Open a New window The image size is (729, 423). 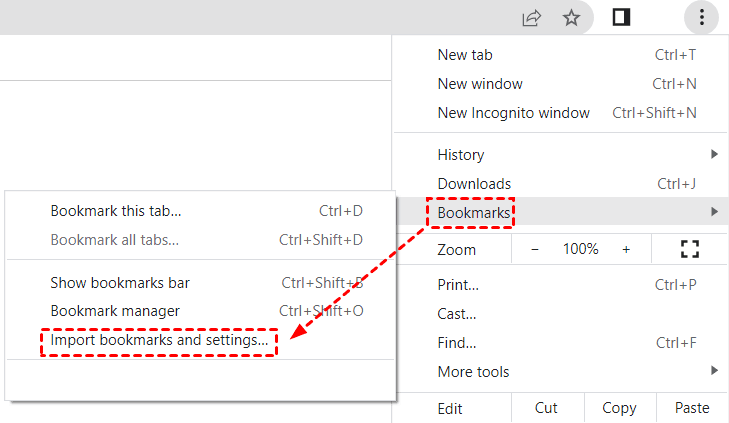click(x=561, y=84)
